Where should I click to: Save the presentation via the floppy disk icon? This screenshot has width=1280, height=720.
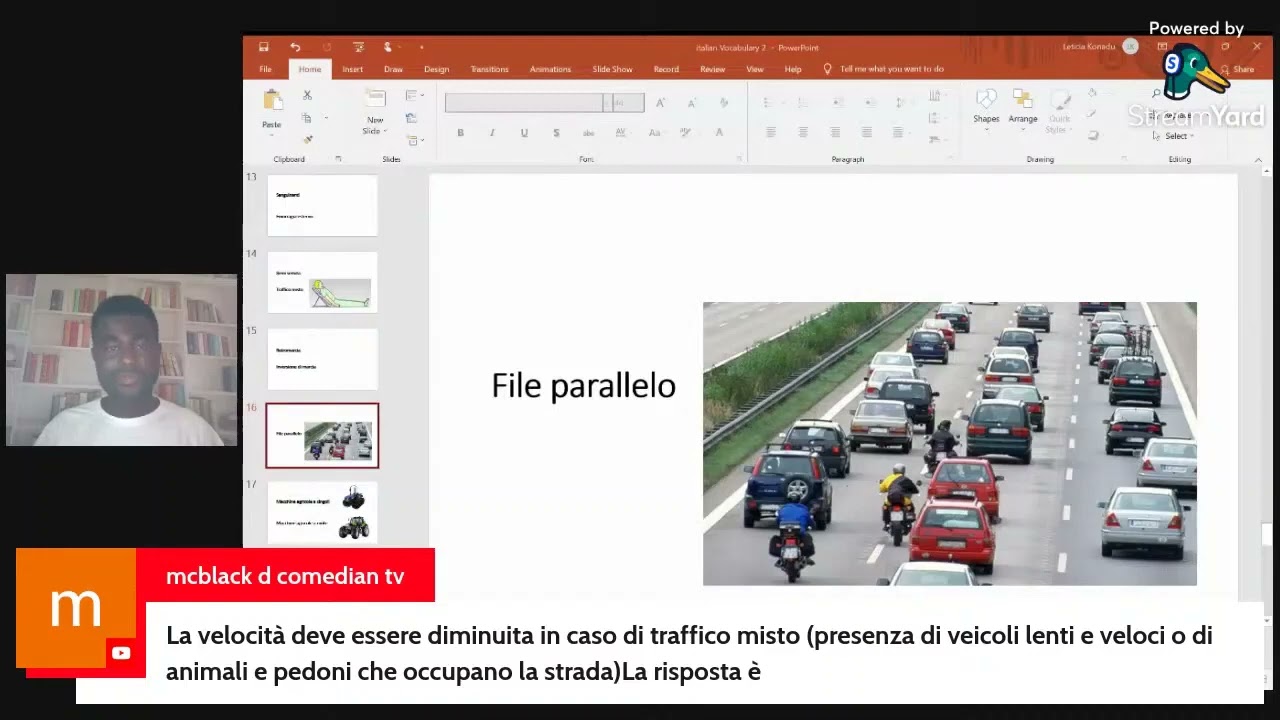pyautogui.click(x=263, y=47)
